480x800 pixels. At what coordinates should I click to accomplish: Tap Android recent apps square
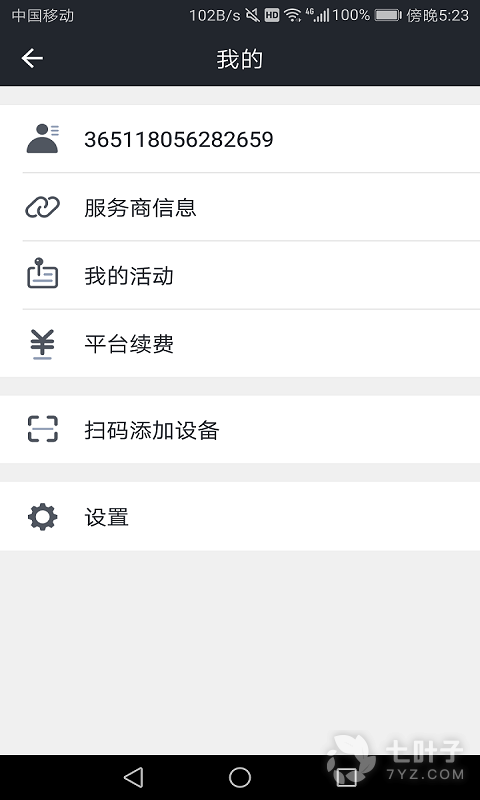(346, 778)
